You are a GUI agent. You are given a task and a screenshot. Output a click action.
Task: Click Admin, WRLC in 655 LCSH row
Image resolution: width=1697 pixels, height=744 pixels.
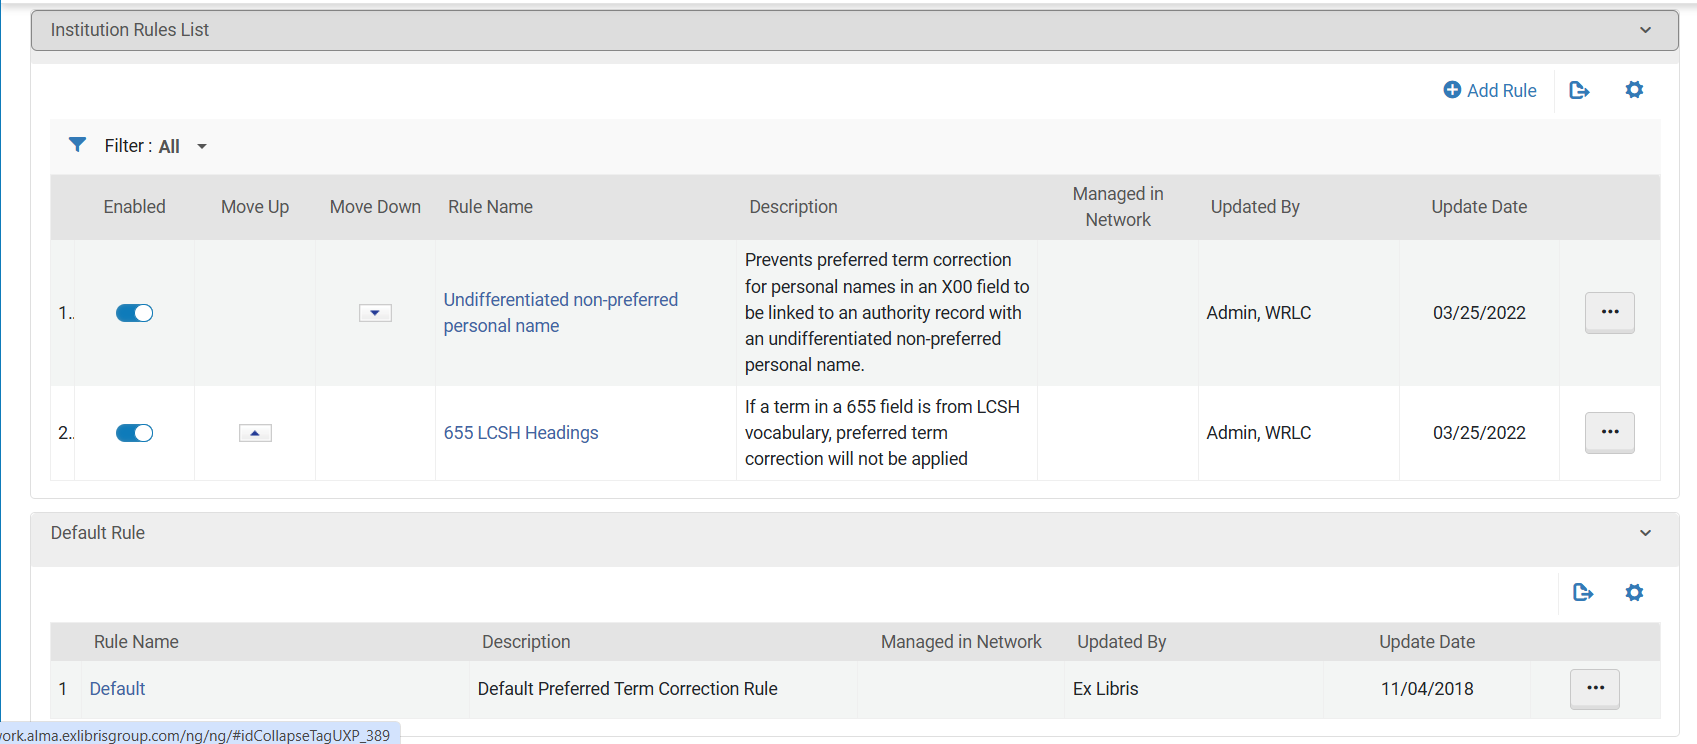click(x=1258, y=433)
